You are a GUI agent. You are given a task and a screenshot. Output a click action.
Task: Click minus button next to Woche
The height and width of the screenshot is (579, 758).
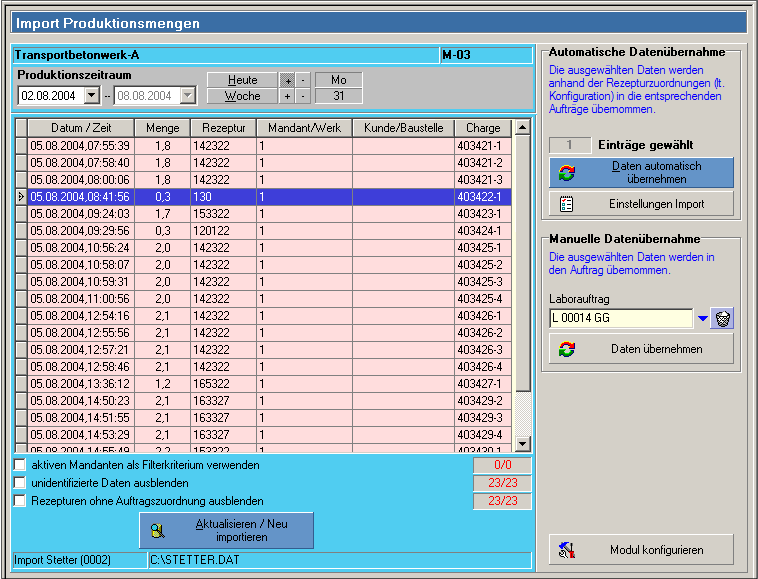(x=302, y=96)
